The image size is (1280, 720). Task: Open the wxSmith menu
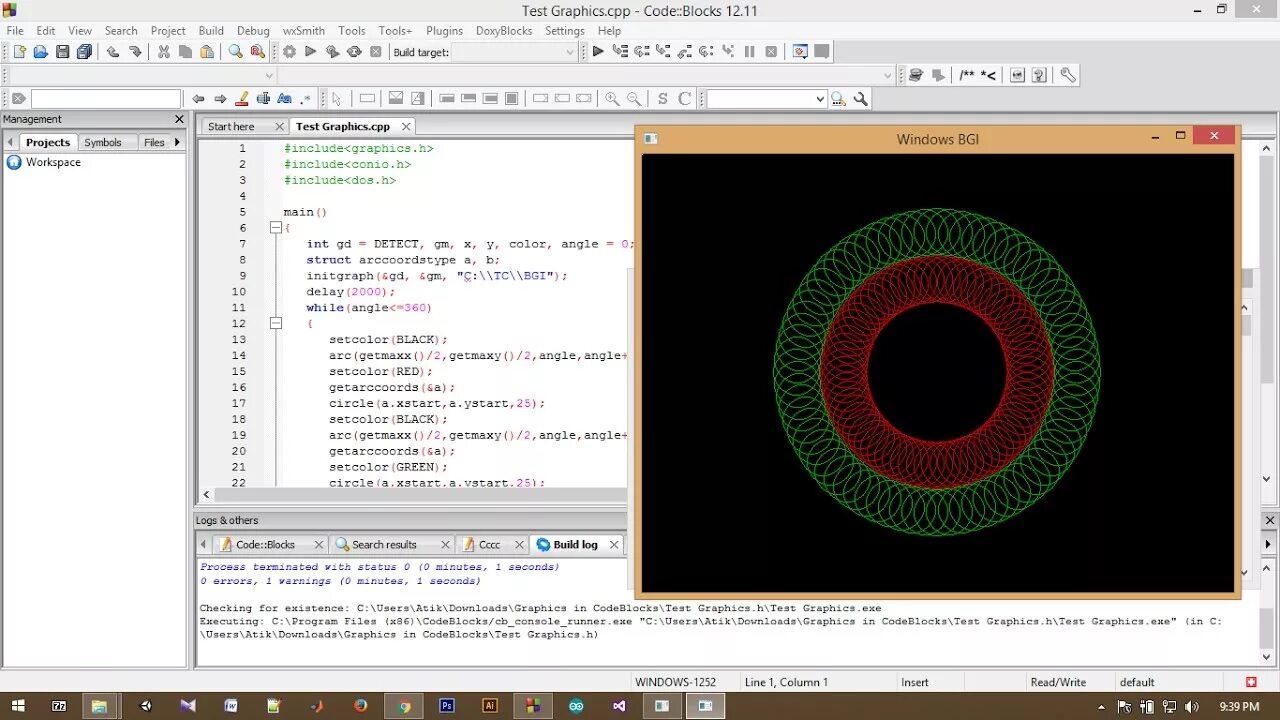(304, 31)
